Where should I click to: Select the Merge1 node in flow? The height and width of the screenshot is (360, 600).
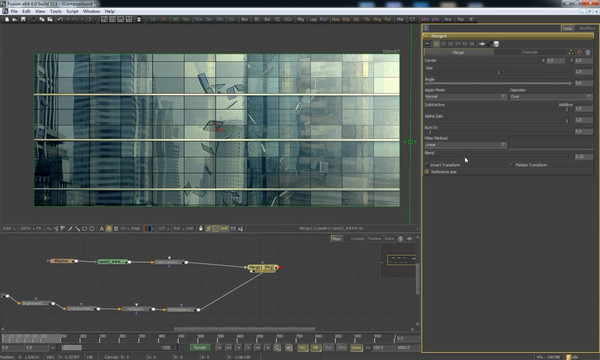click(x=262, y=267)
